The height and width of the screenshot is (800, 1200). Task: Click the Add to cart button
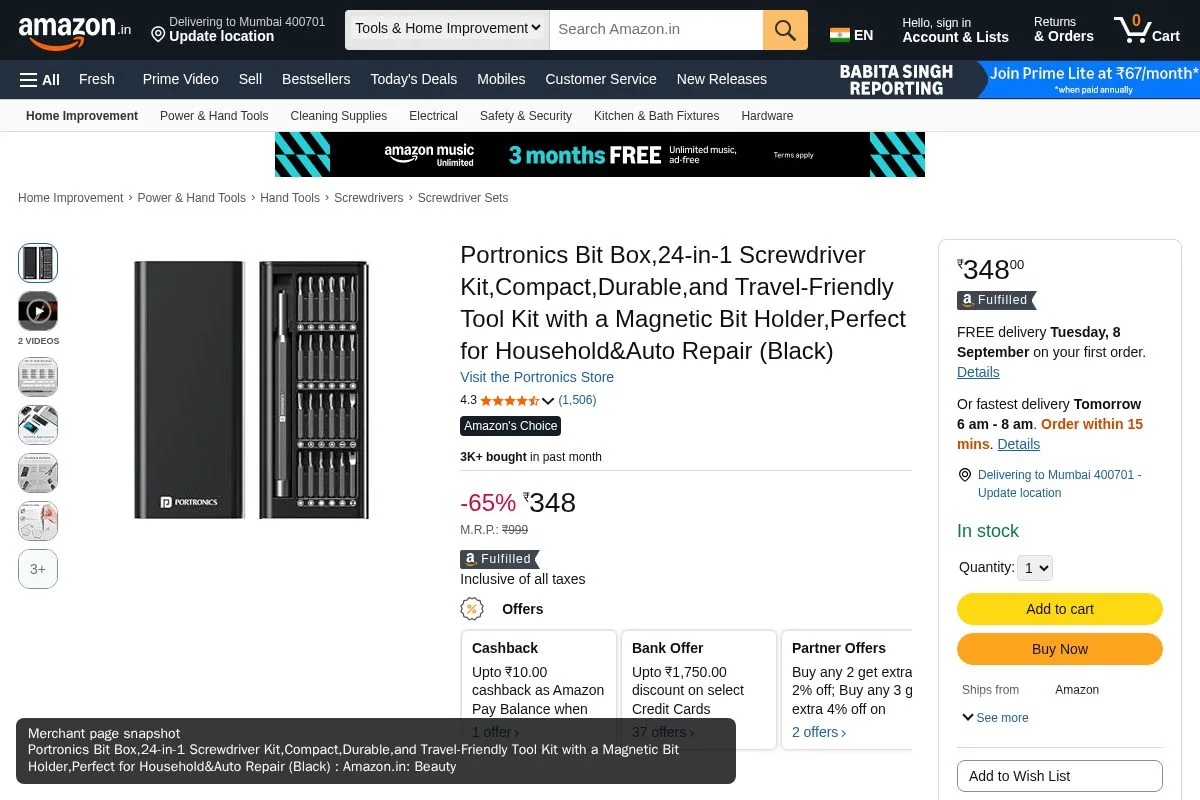click(1060, 609)
